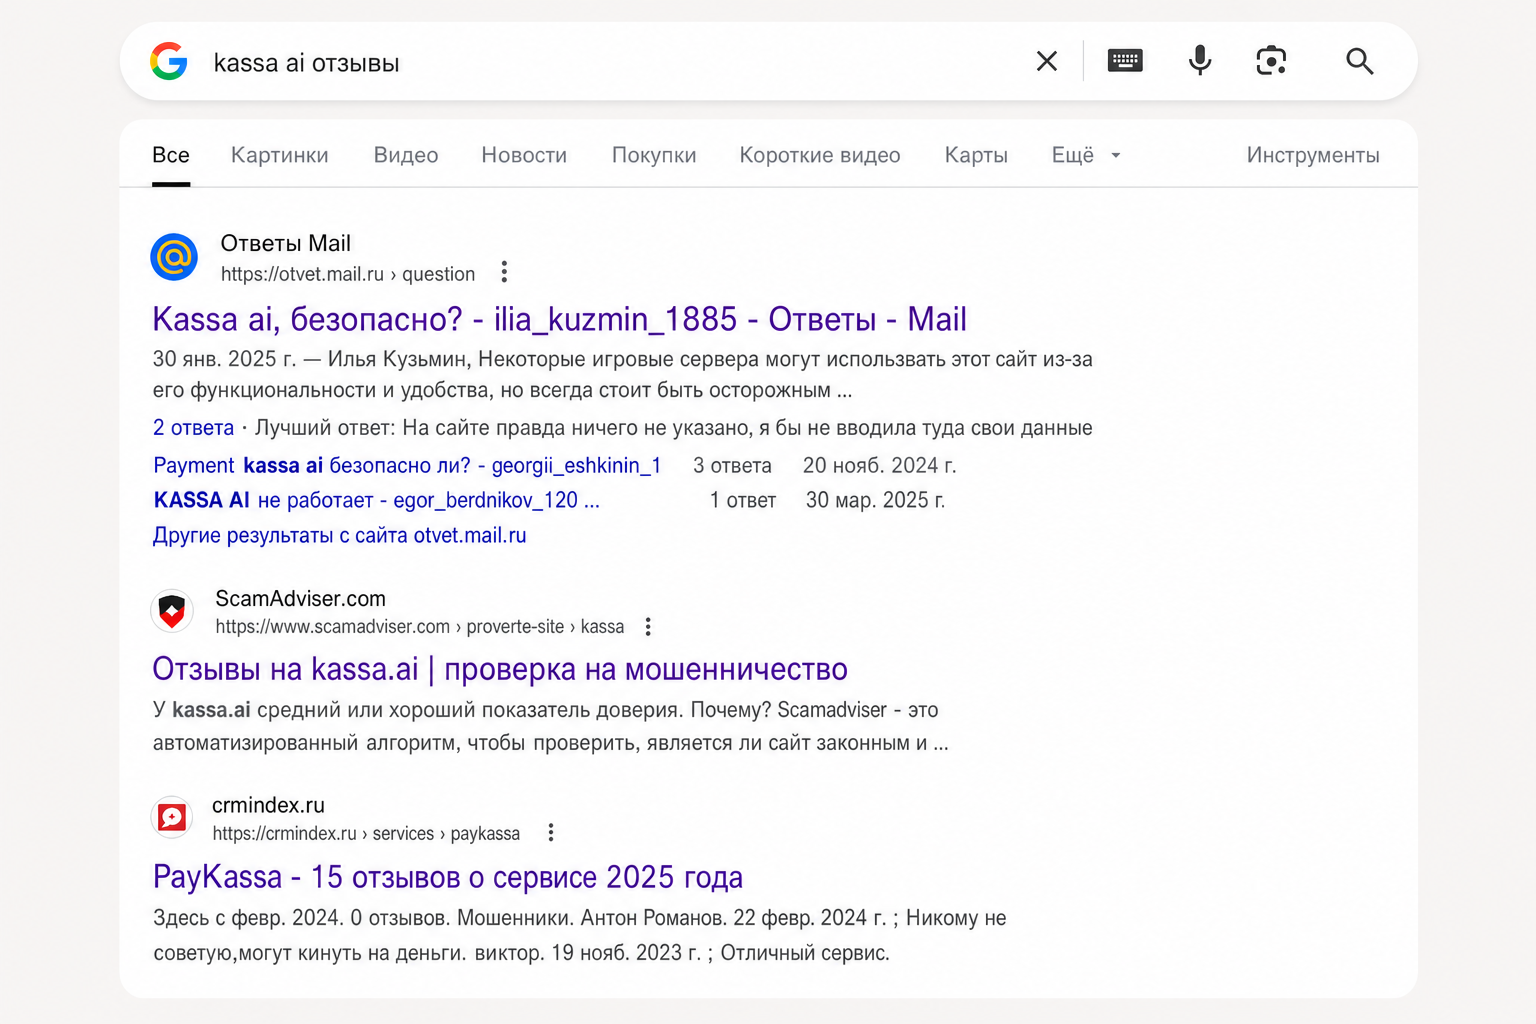Image resolution: width=1536 pixels, height=1024 pixels.
Task: Switch to the 'Видео' tab
Action: 406,155
